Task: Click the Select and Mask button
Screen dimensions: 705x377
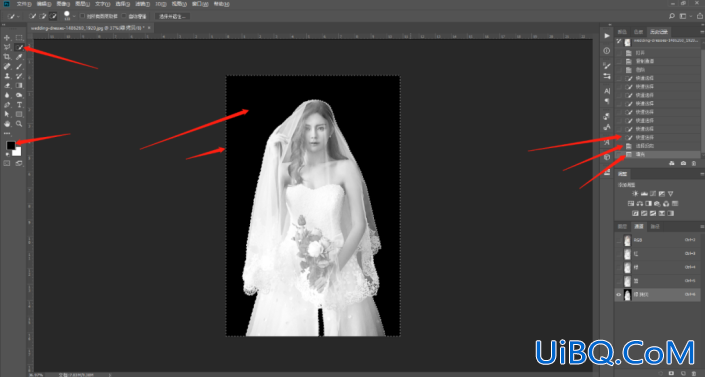Action: pos(173,16)
